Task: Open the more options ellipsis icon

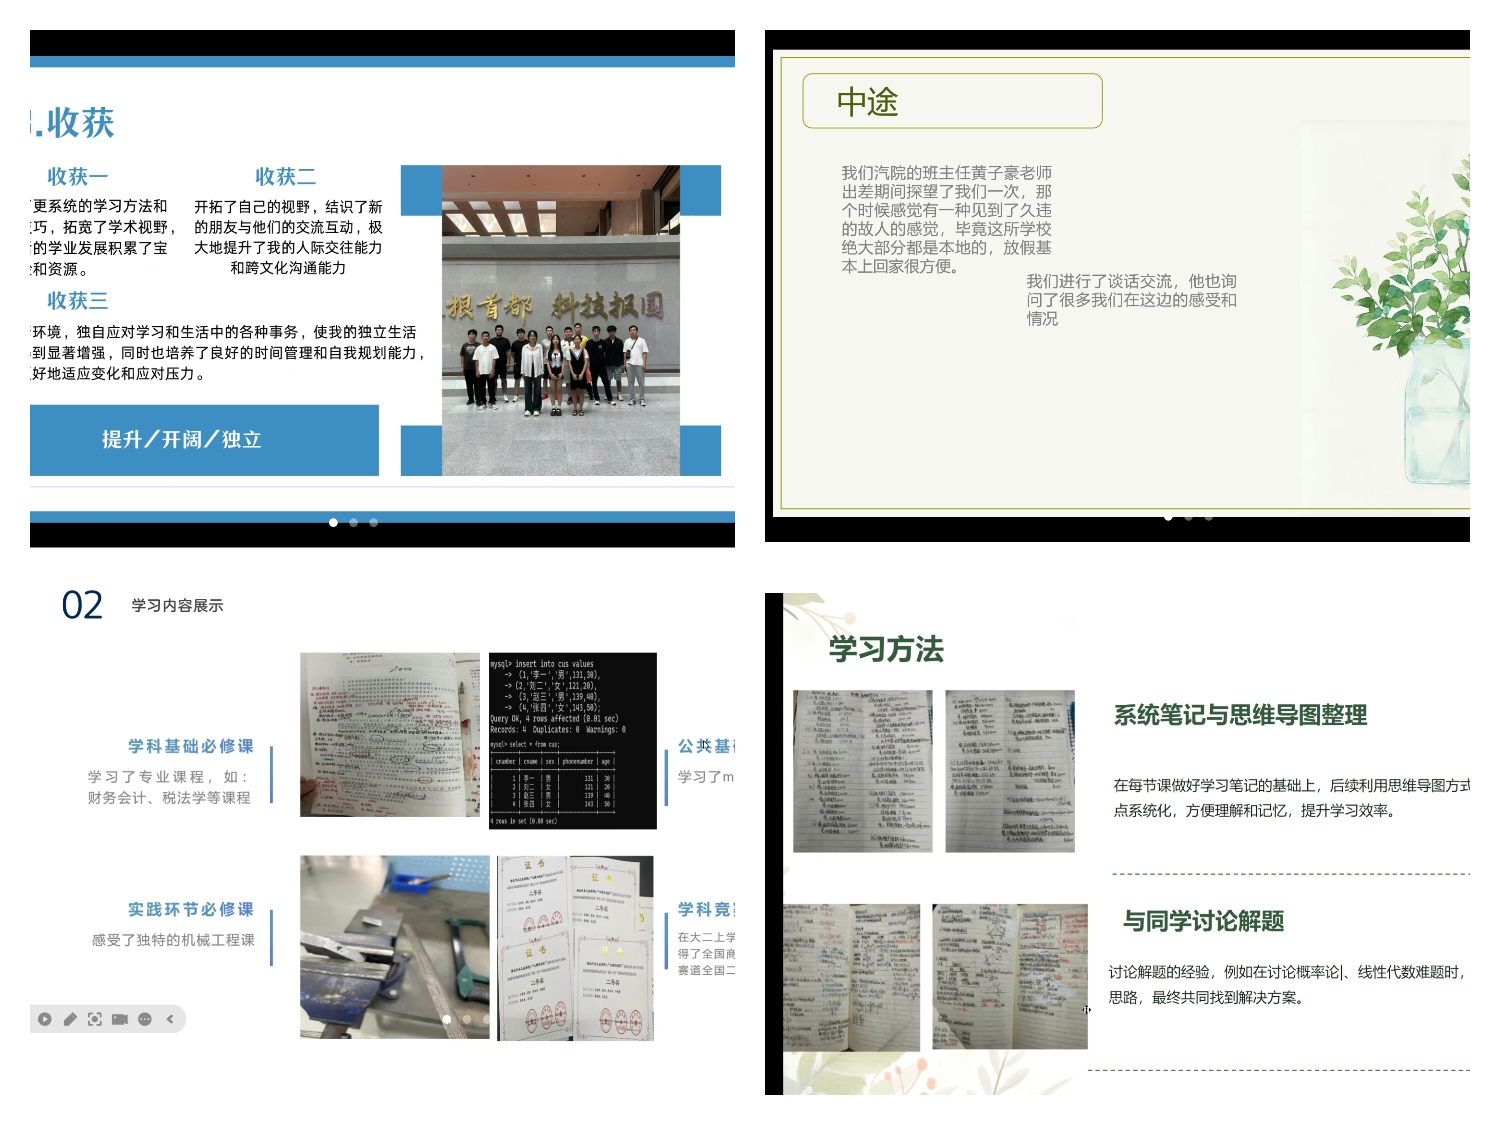Action: [145, 1019]
